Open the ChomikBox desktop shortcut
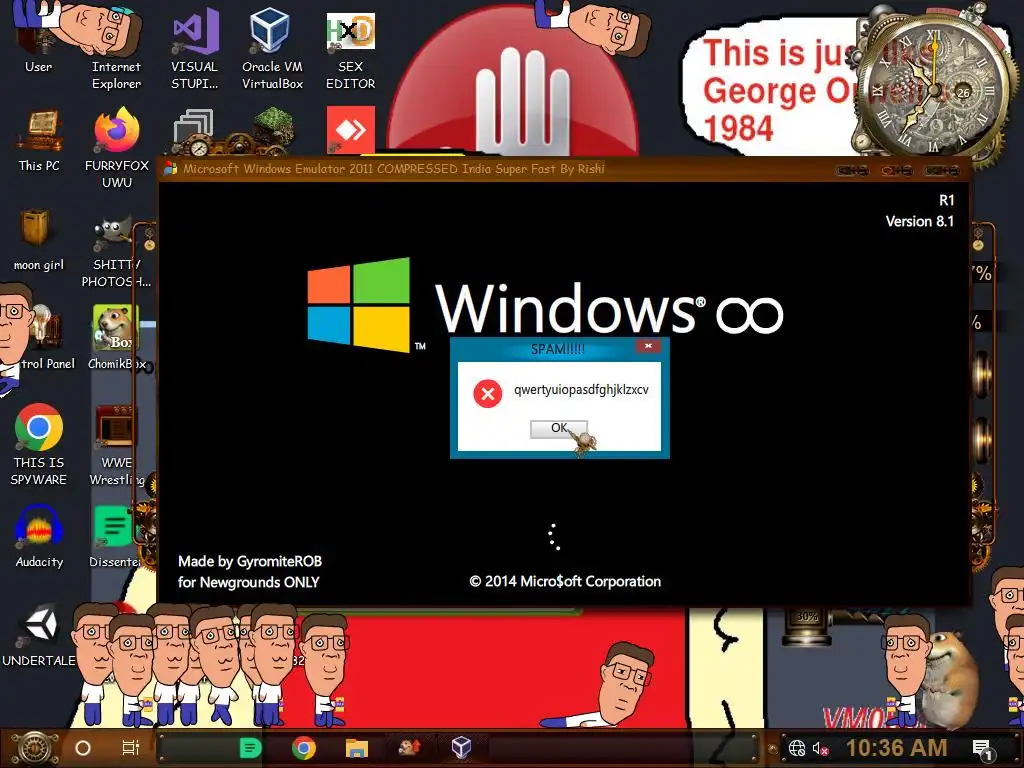The width and height of the screenshot is (1024, 768). point(116,338)
